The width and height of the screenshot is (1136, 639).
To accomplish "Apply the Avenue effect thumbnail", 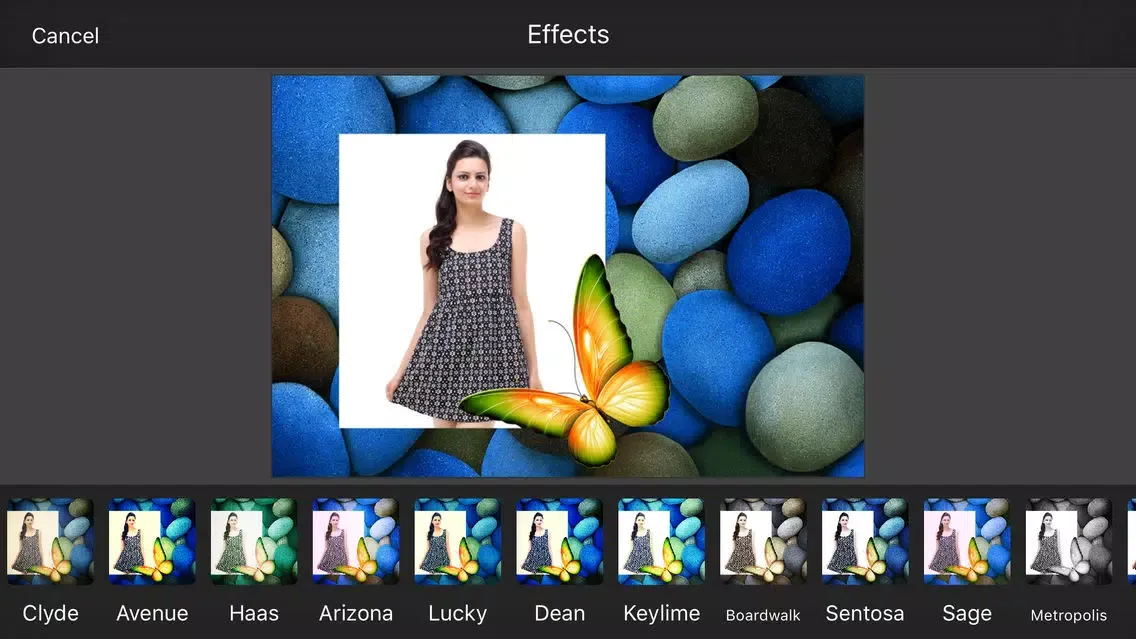I will [x=152, y=541].
